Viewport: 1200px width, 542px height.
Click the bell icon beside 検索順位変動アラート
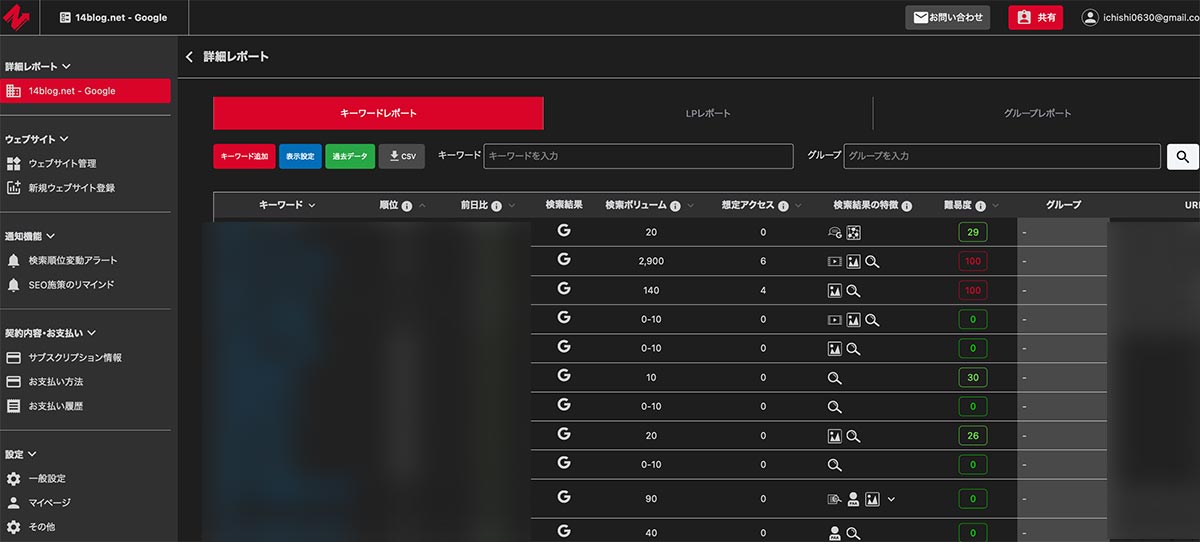point(13,260)
